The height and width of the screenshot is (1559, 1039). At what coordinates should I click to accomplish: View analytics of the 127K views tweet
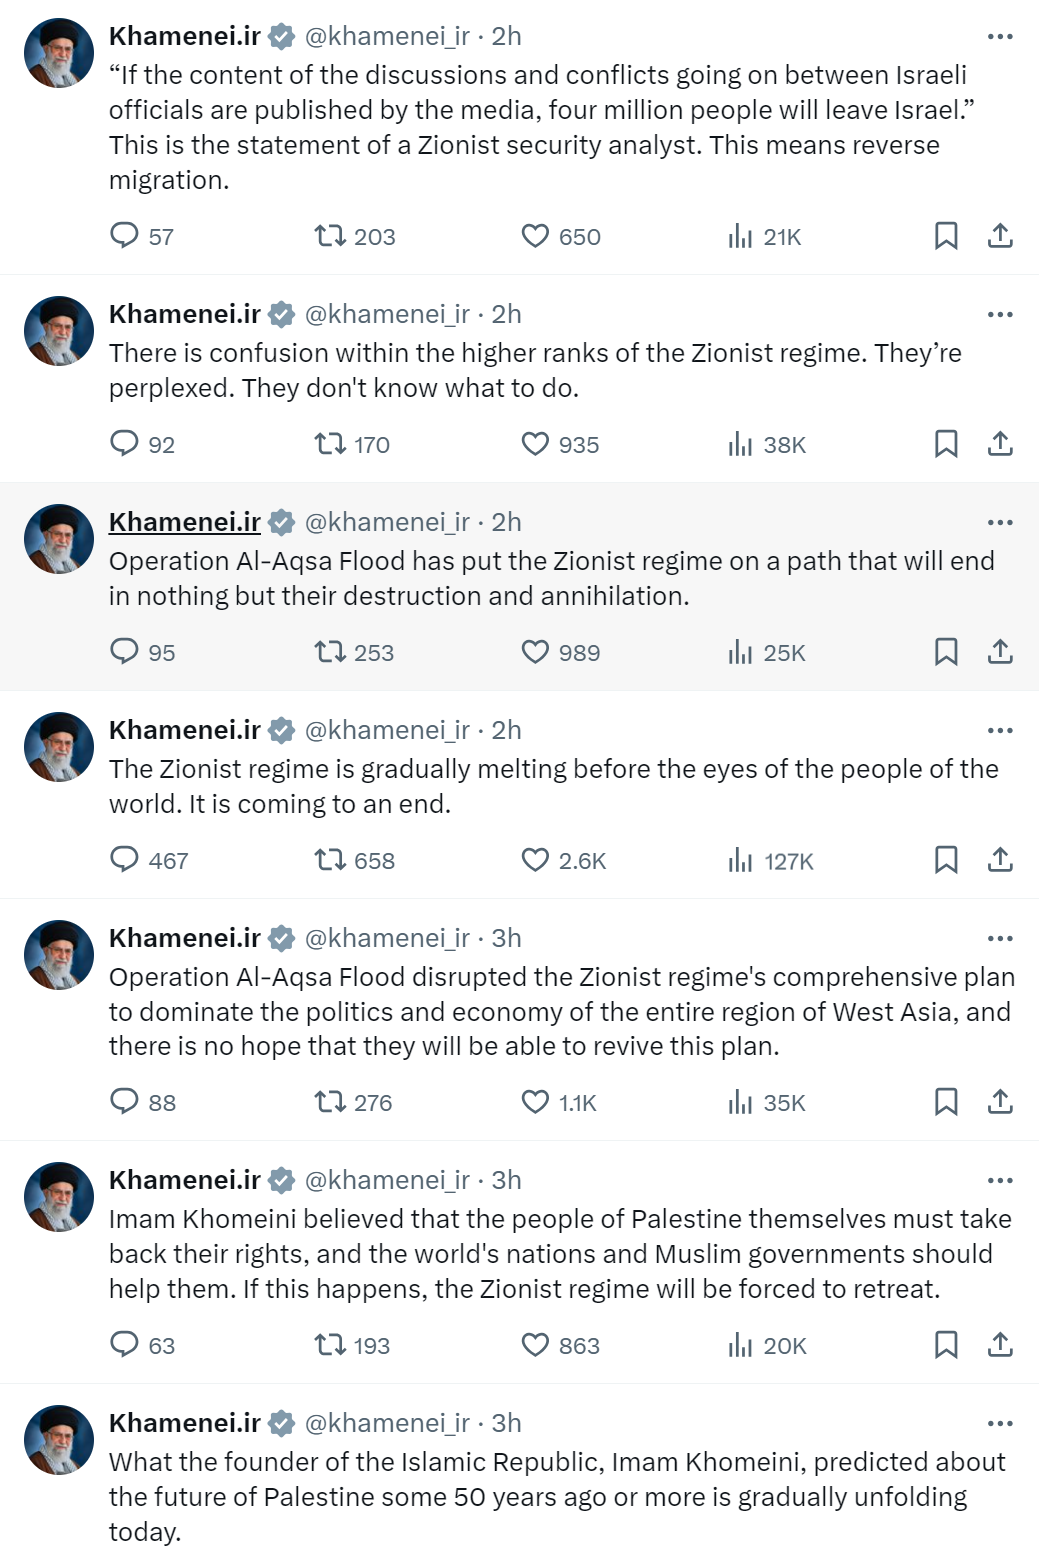(741, 860)
